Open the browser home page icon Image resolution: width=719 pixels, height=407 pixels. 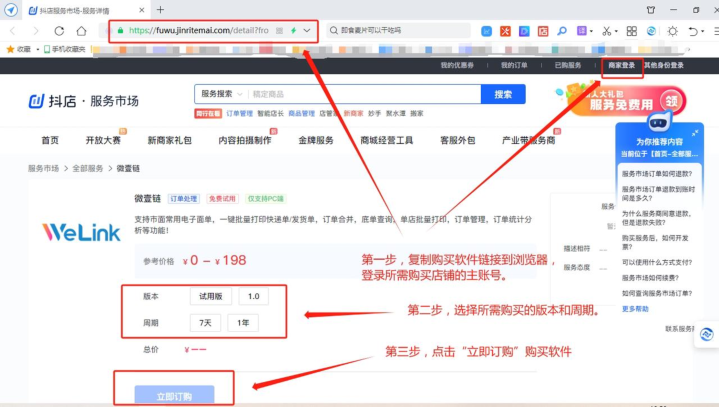click(81, 31)
